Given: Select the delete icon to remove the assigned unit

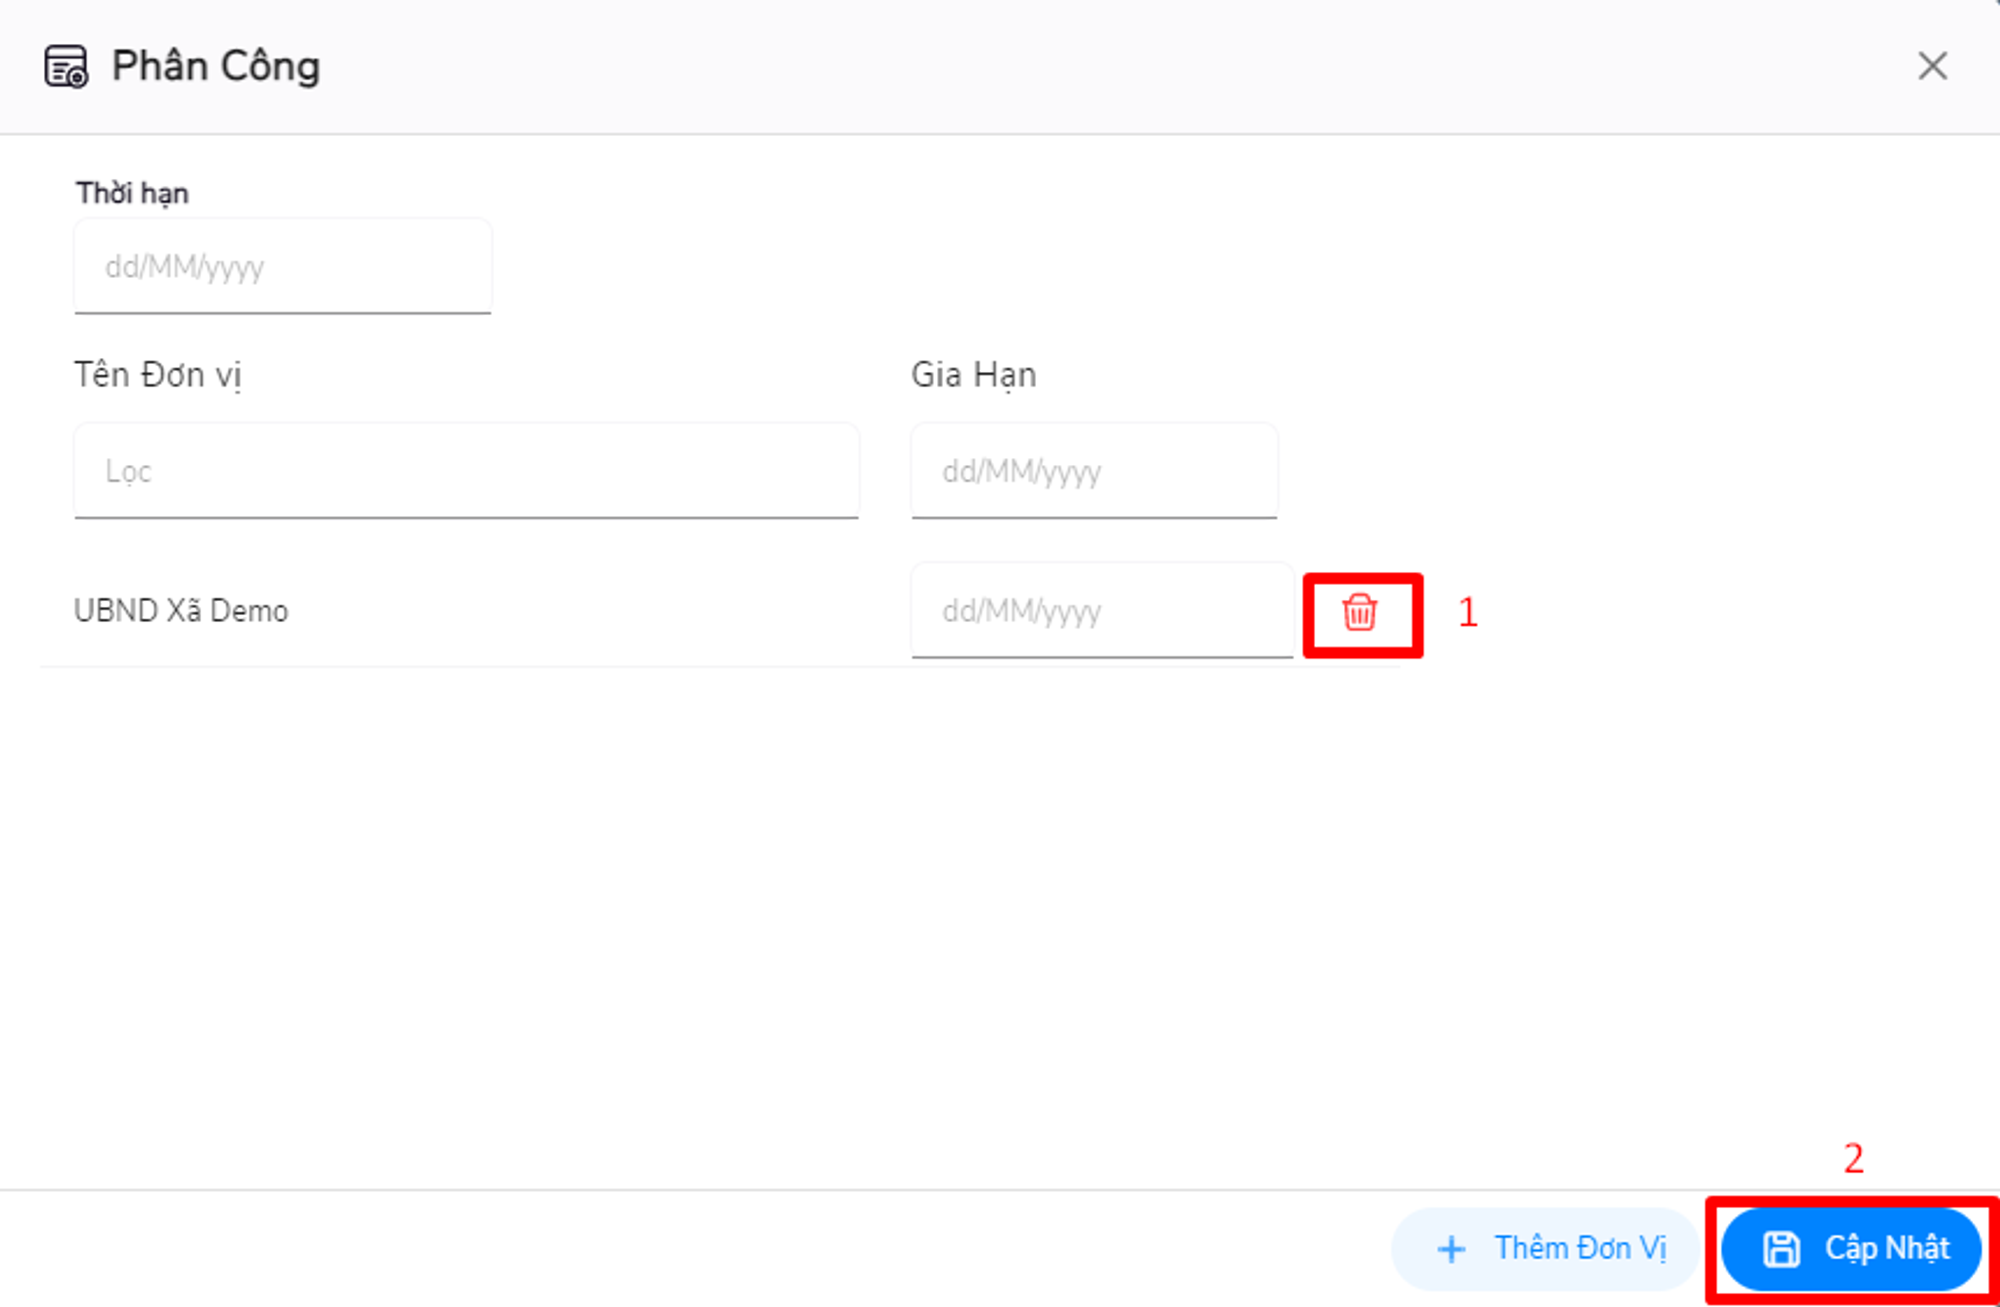Looking at the screenshot, I should [1362, 614].
